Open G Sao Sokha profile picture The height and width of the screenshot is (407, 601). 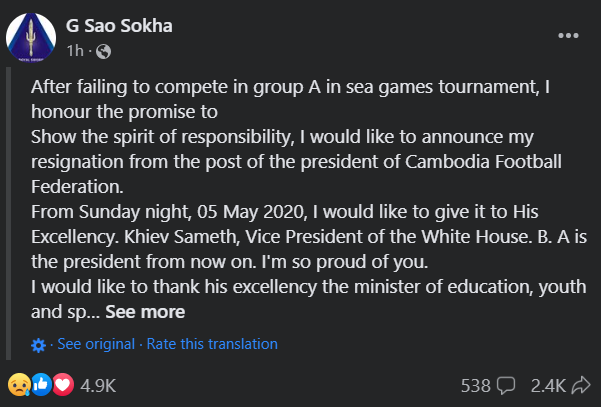tap(31, 38)
